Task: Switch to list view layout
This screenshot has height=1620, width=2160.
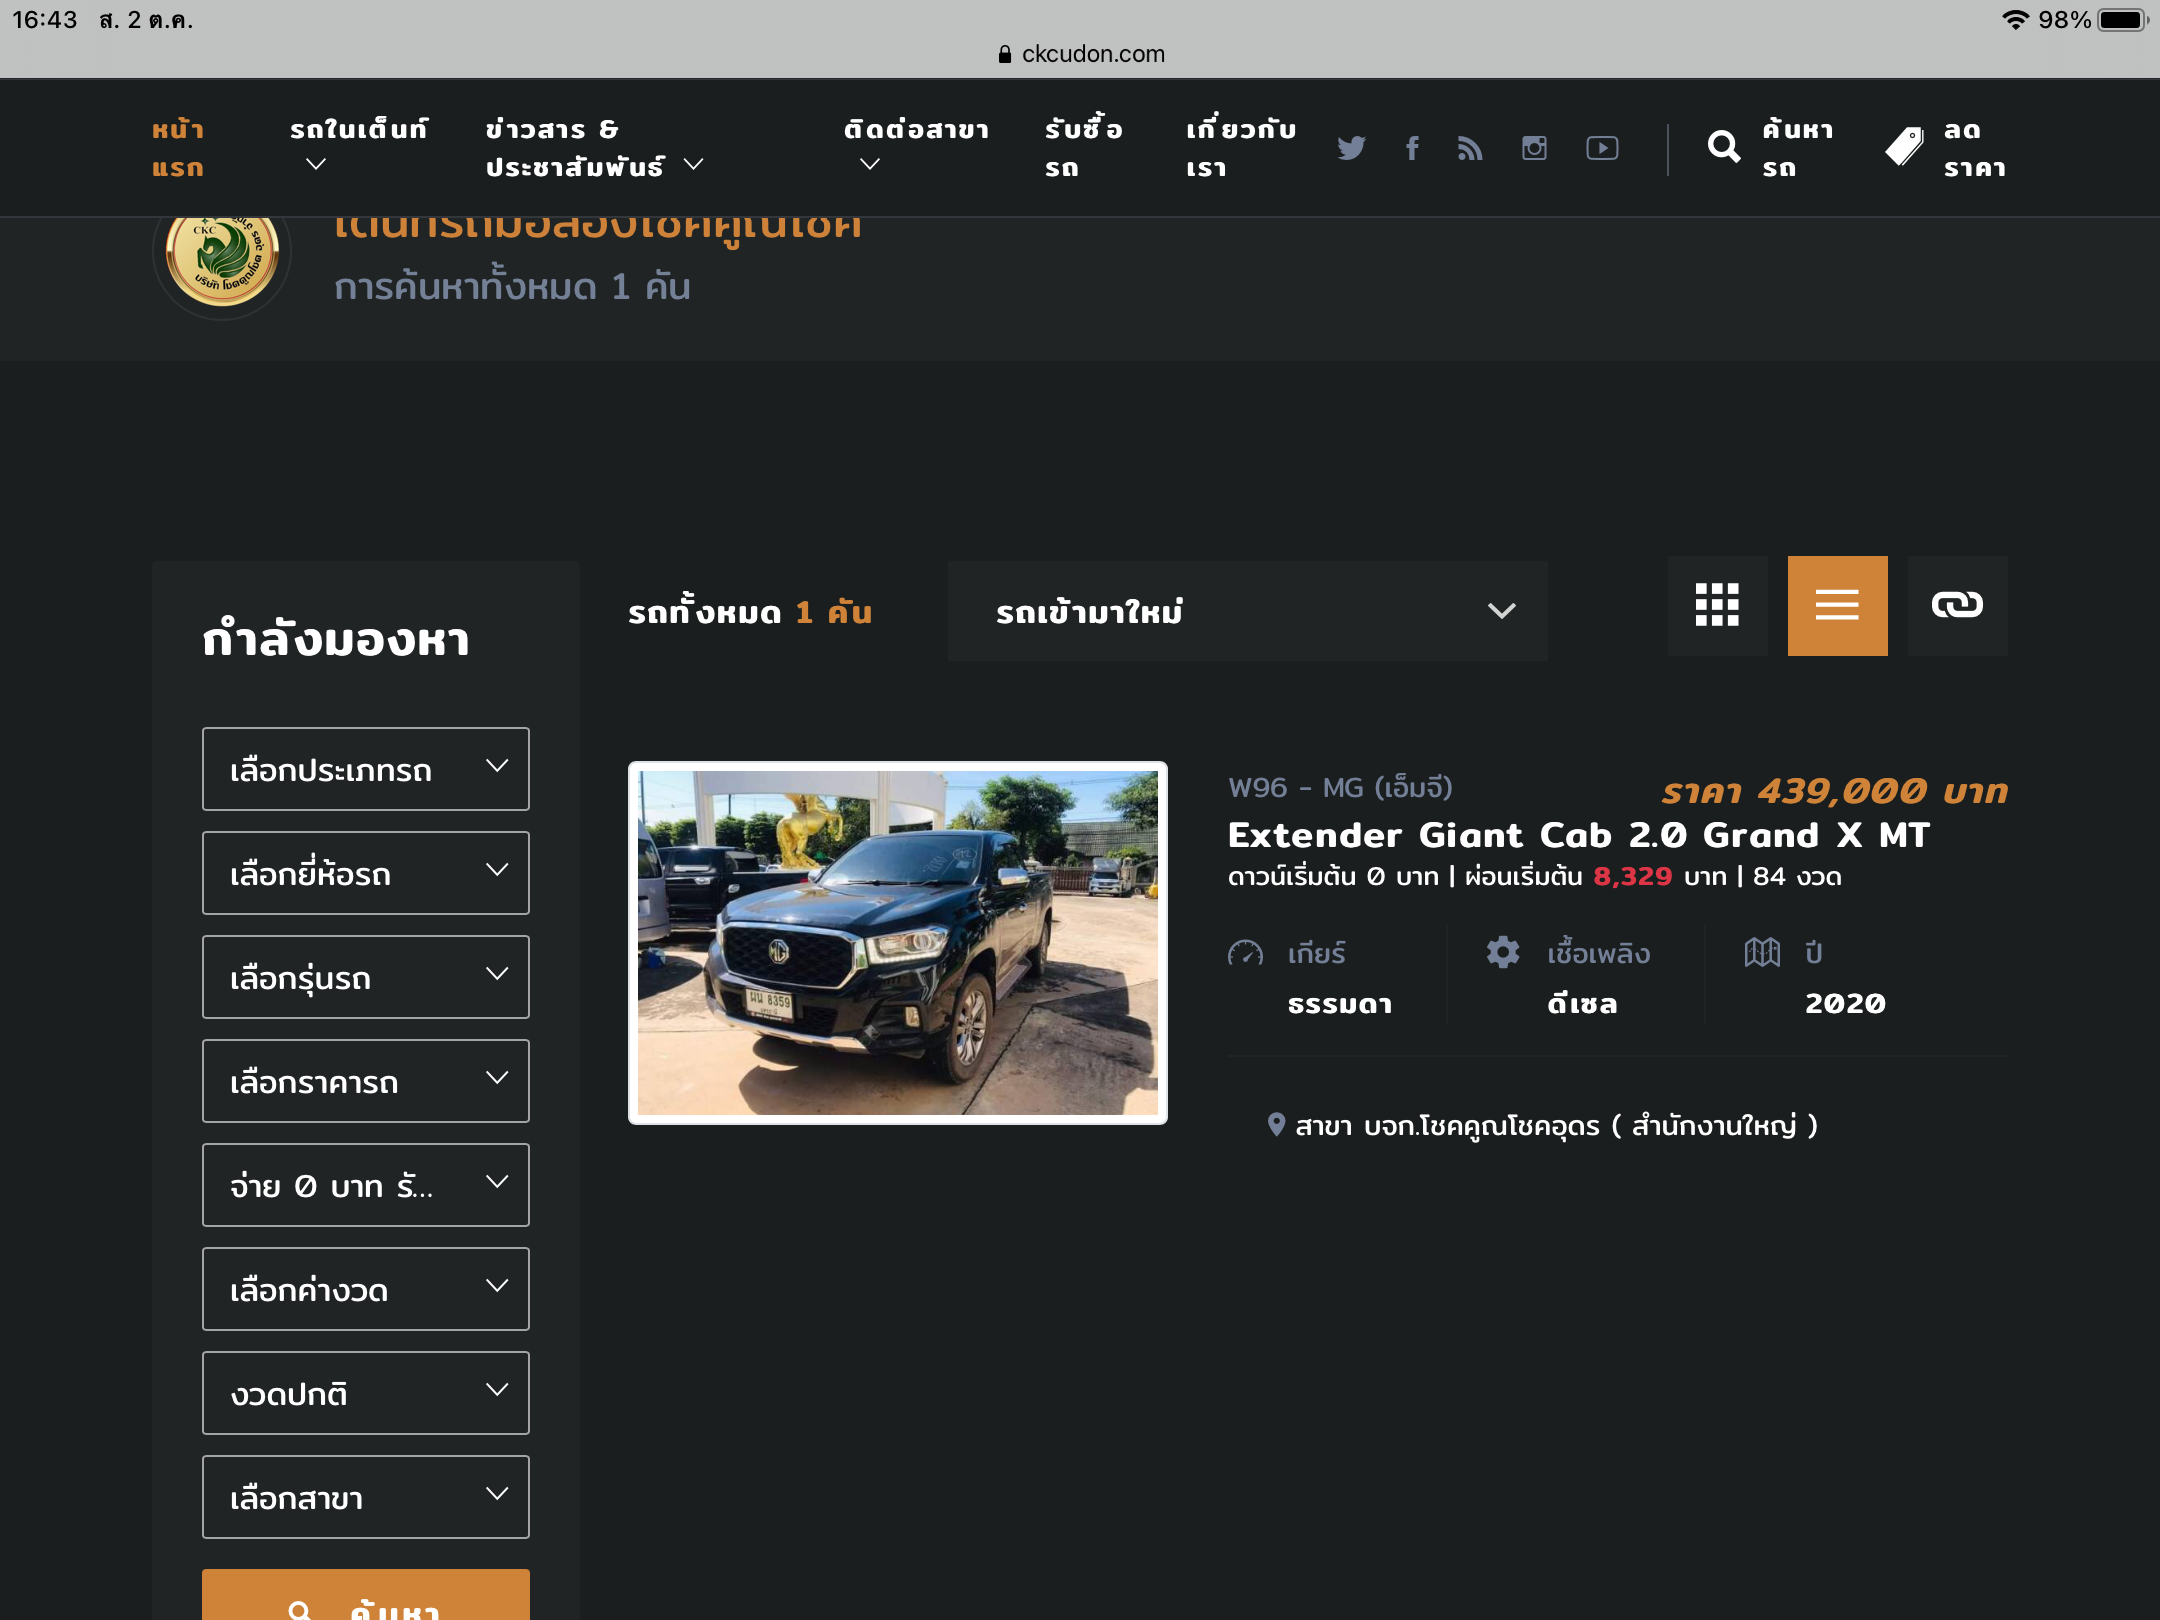Action: (1837, 606)
